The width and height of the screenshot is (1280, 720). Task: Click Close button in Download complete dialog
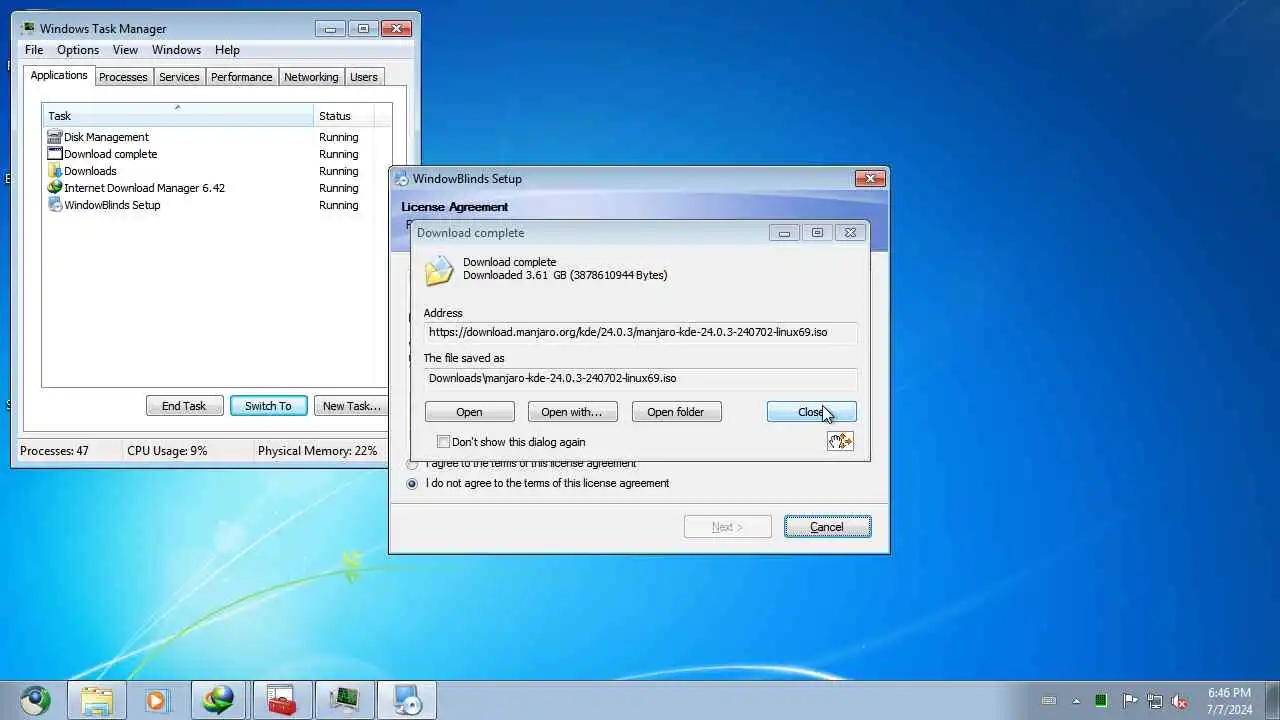(x=811, y=412)
